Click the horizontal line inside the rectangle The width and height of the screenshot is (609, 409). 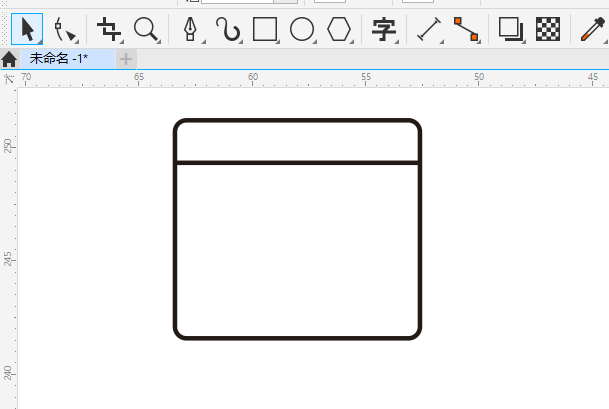point(297,163)
